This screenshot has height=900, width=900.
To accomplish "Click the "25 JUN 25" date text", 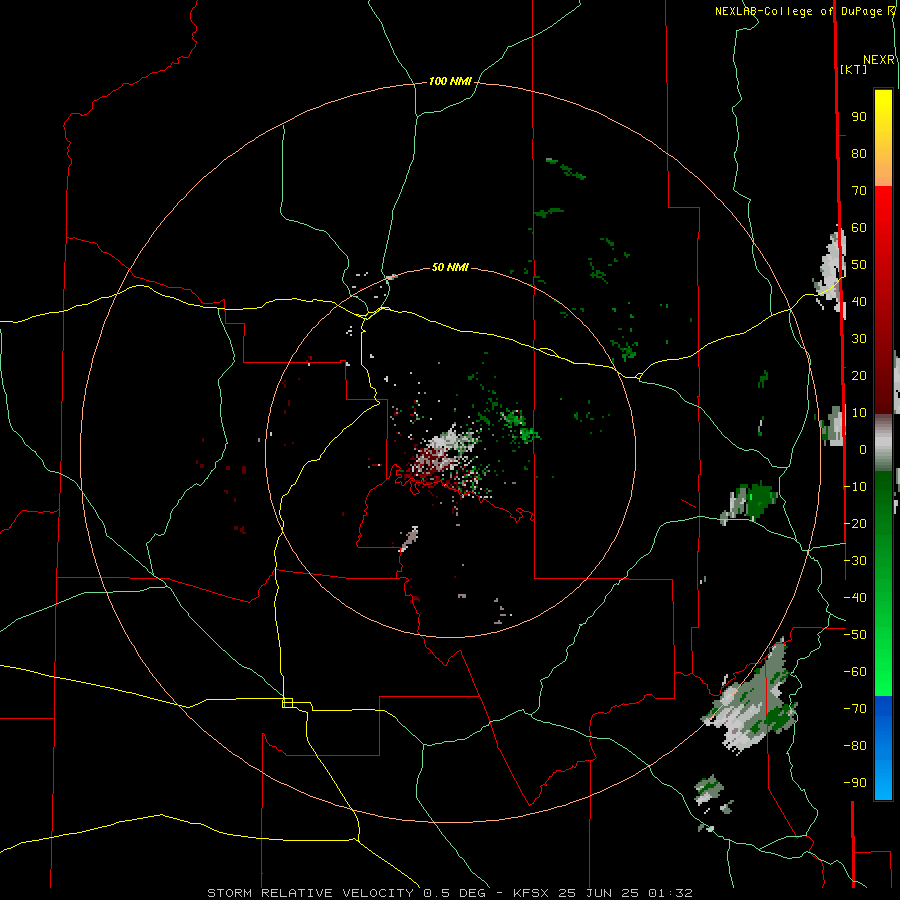I will coord(599,893).
